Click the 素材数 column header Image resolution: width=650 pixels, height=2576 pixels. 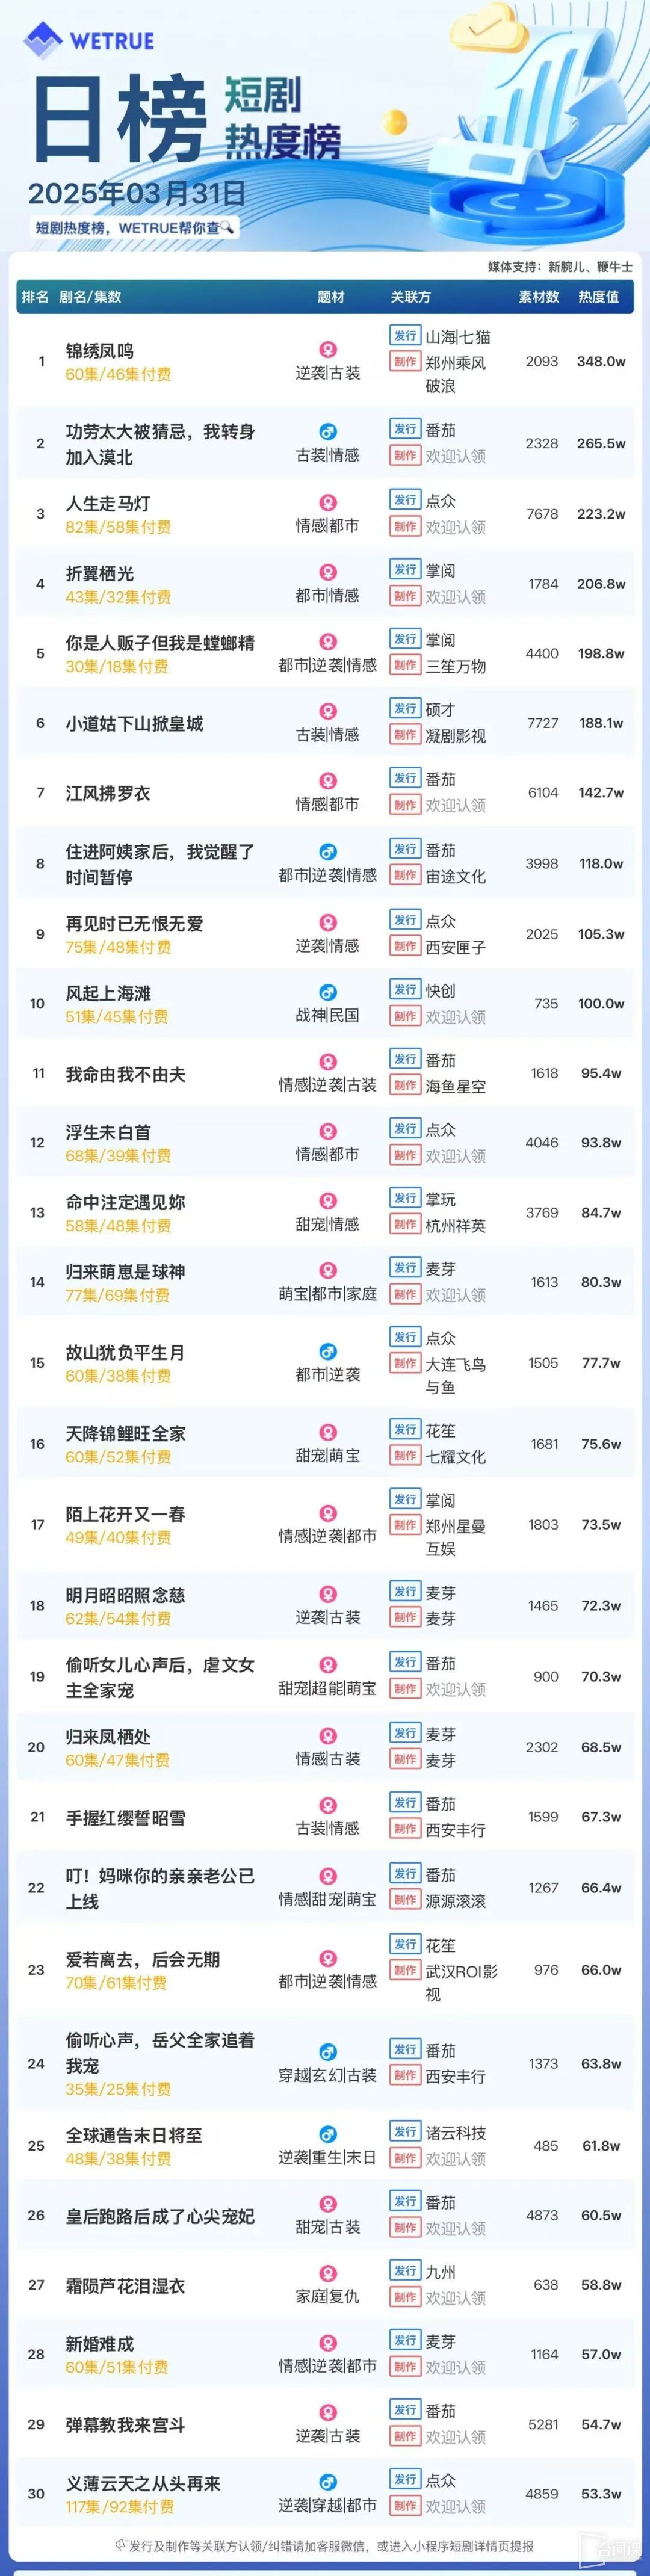539,297
